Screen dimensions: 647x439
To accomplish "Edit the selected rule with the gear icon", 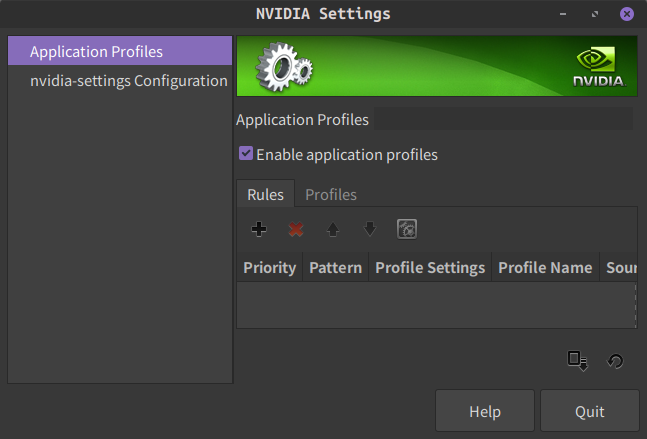I will 407,229.
